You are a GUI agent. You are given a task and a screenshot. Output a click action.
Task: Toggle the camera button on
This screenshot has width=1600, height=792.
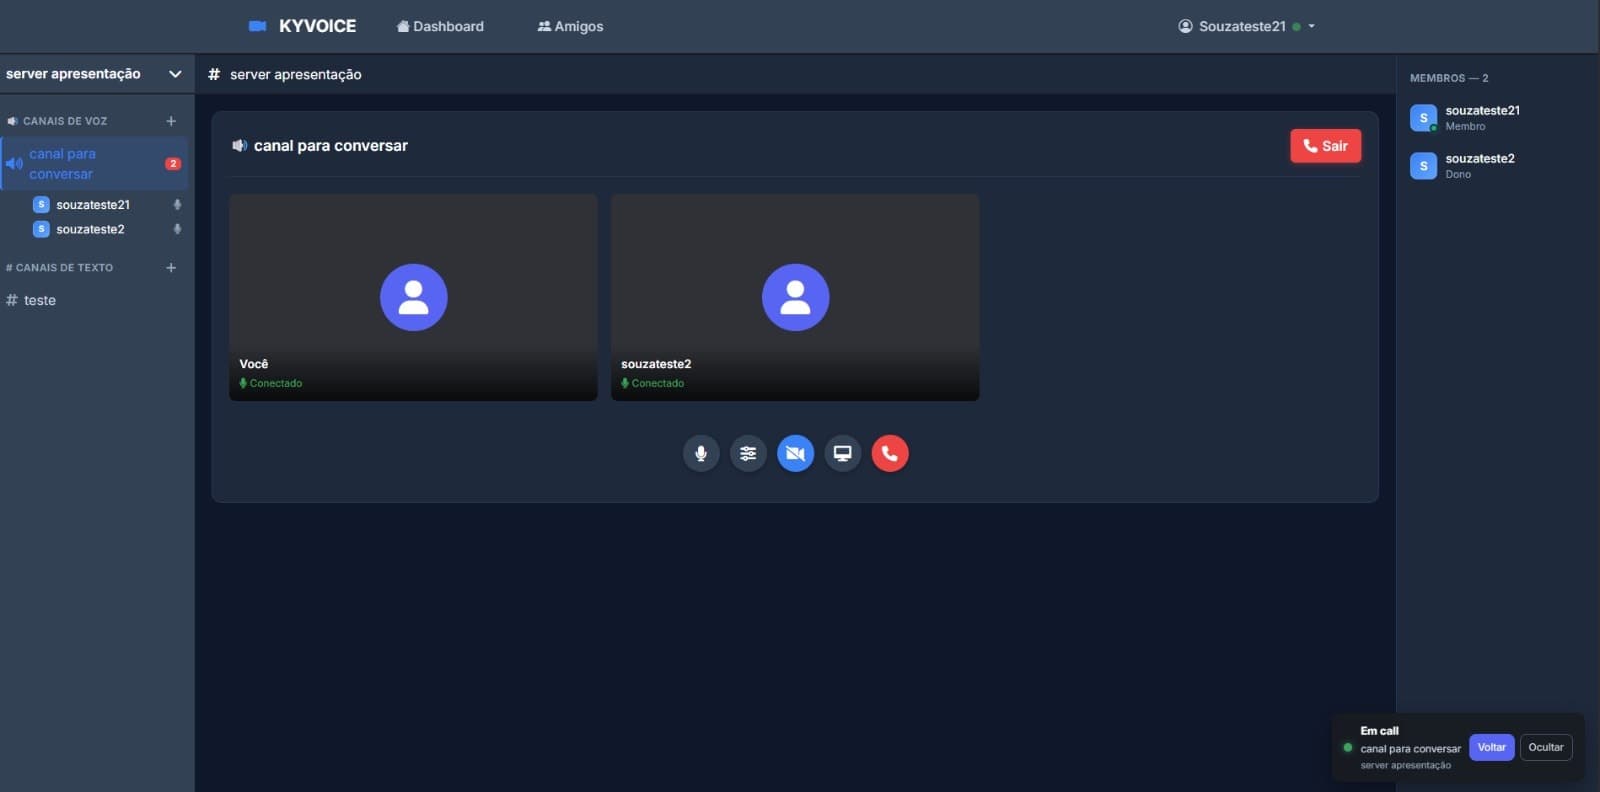[x=795, y=453]
